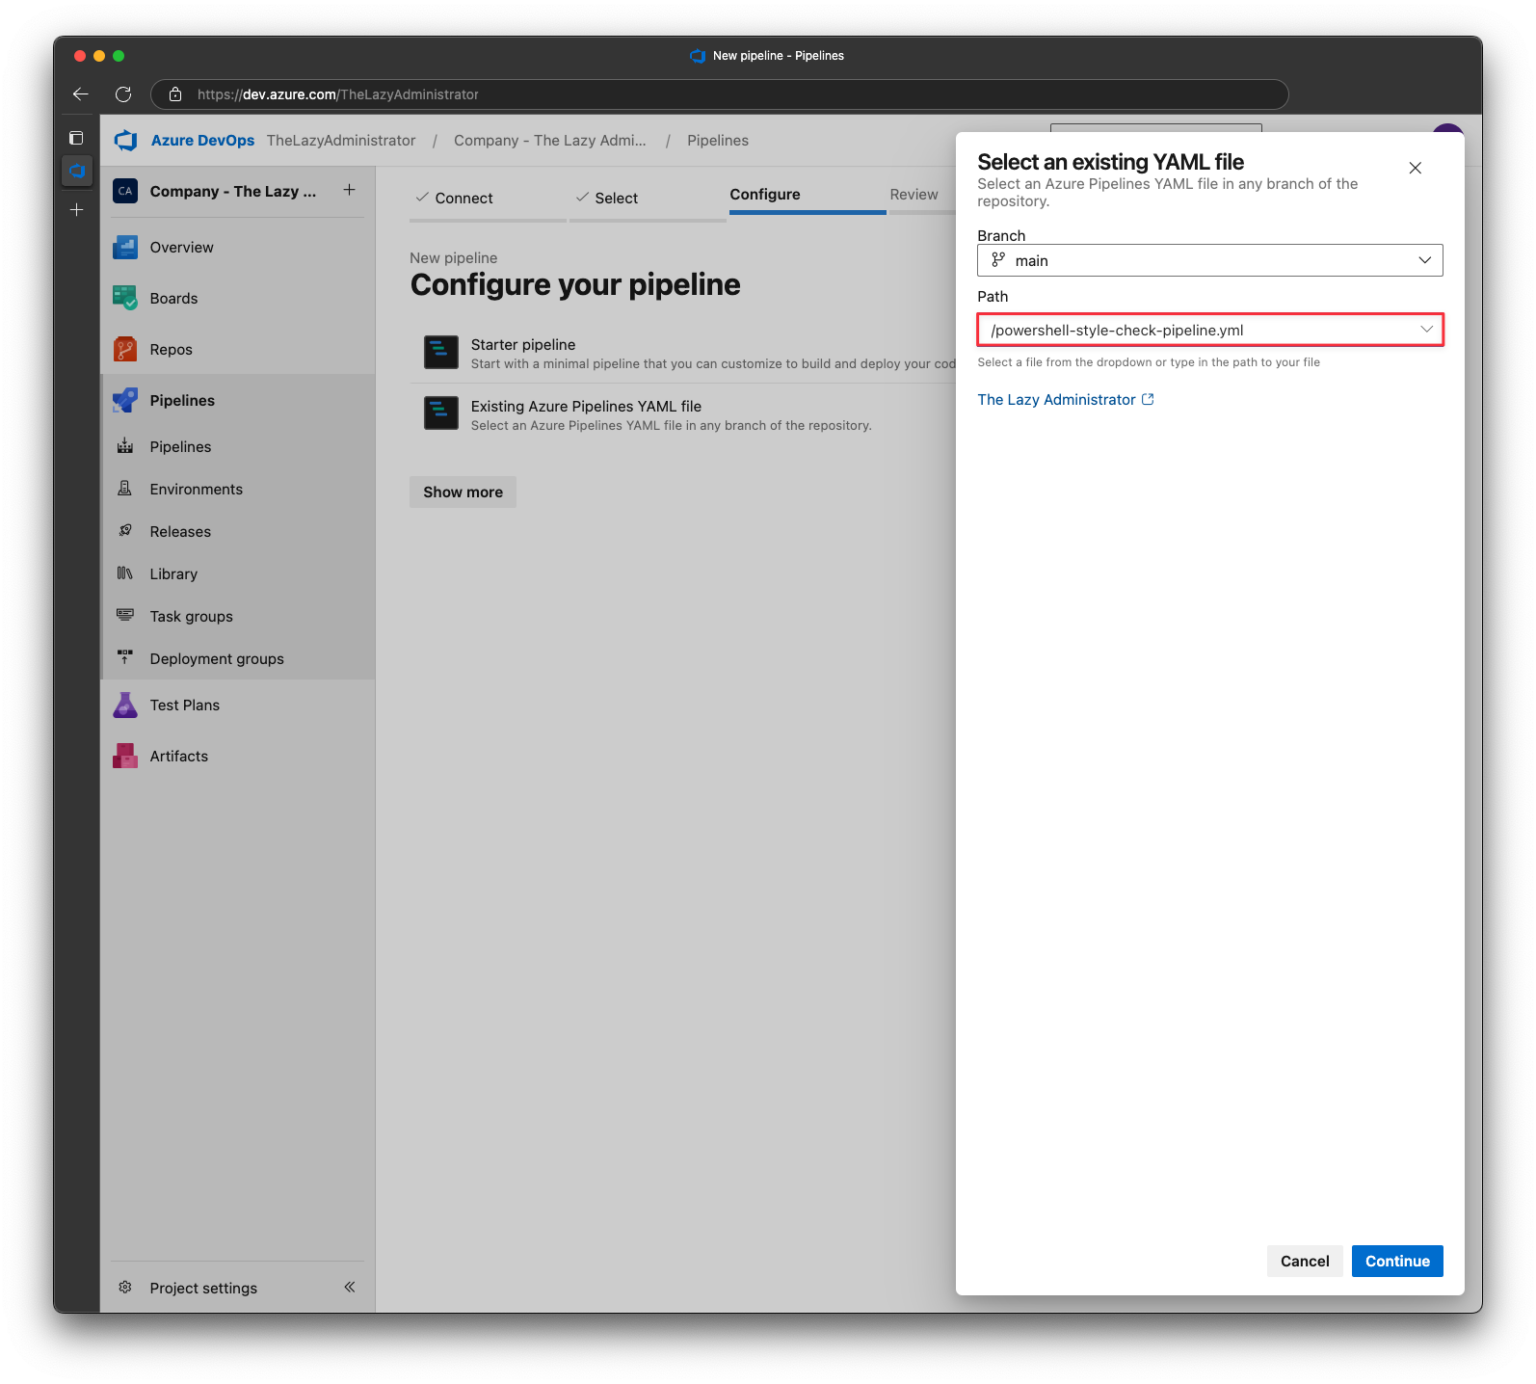This screenshot has width=1536, height=1384.
Task: Open the Repos icon in sidebar
Action: 125,349
